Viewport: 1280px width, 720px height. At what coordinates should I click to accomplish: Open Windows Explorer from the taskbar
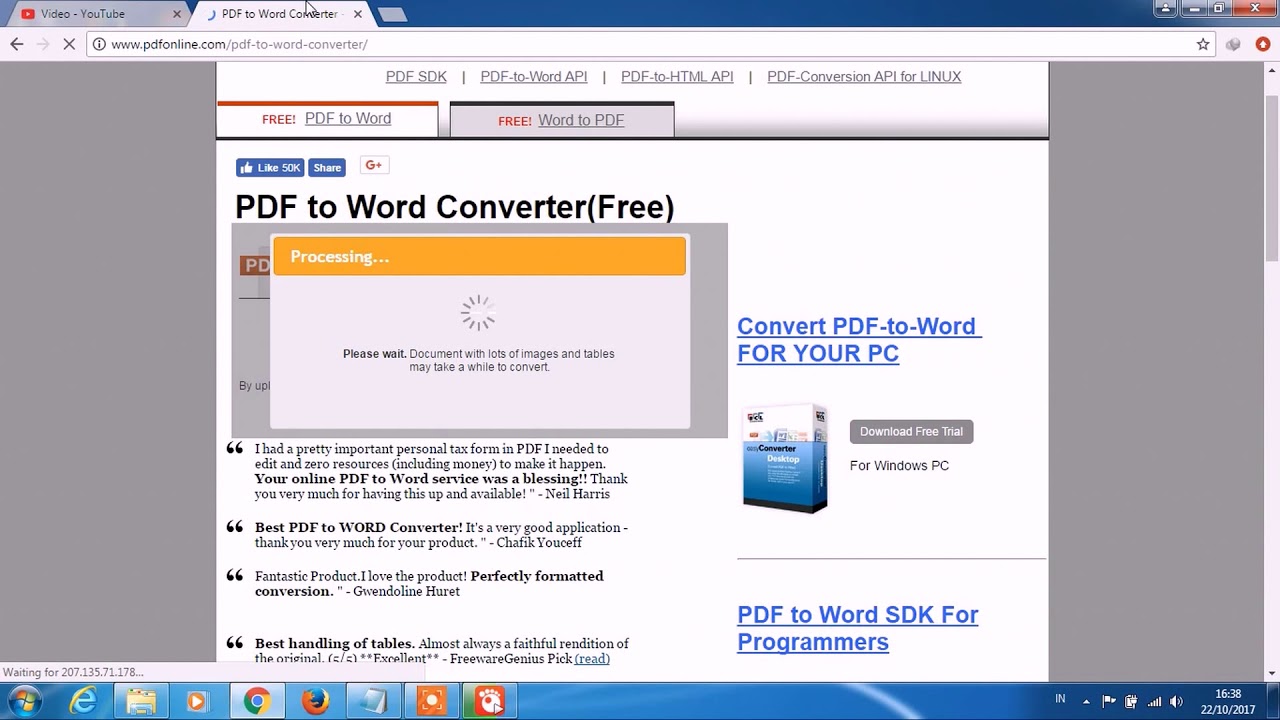click(x=141, y=702)
